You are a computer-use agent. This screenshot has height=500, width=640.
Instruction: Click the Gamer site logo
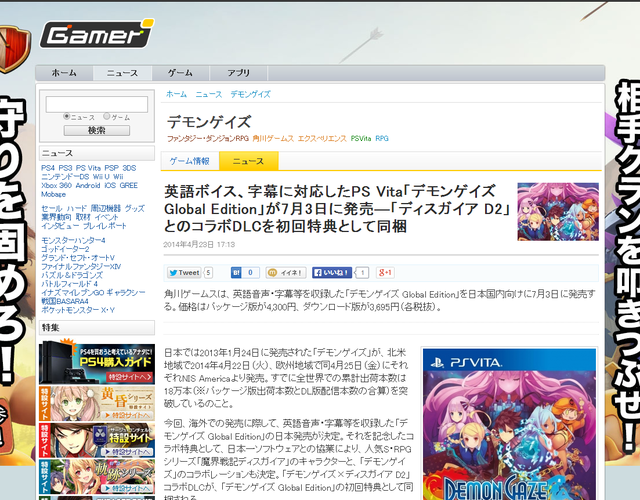click(97, 34)
